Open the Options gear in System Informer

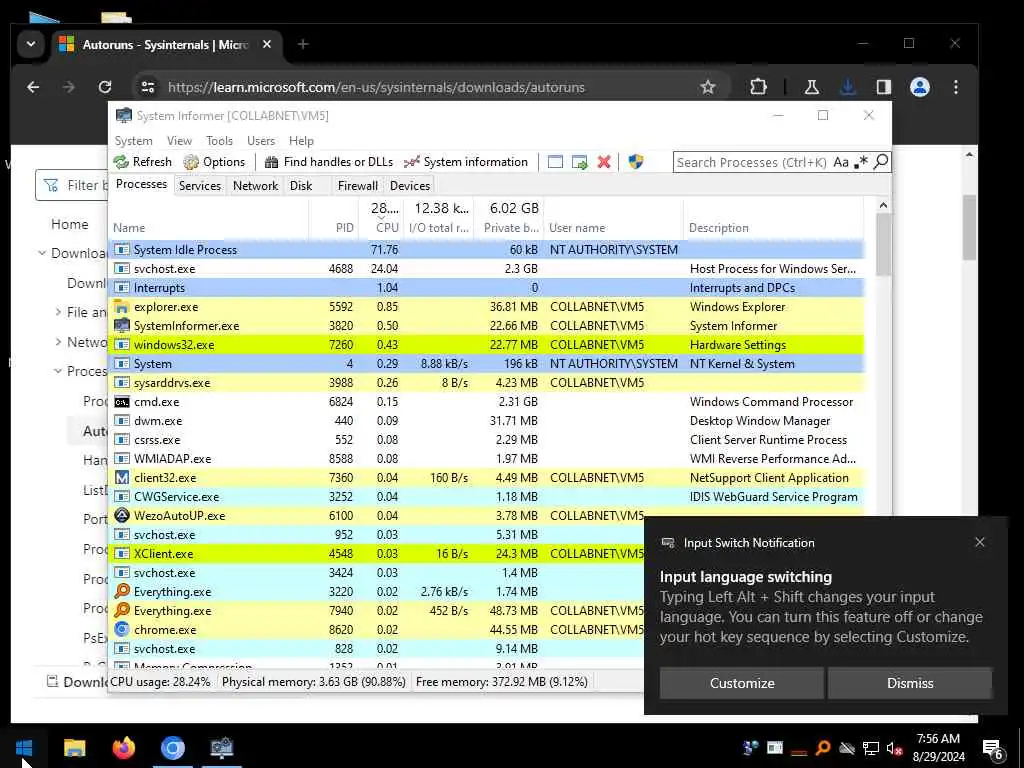191,162
